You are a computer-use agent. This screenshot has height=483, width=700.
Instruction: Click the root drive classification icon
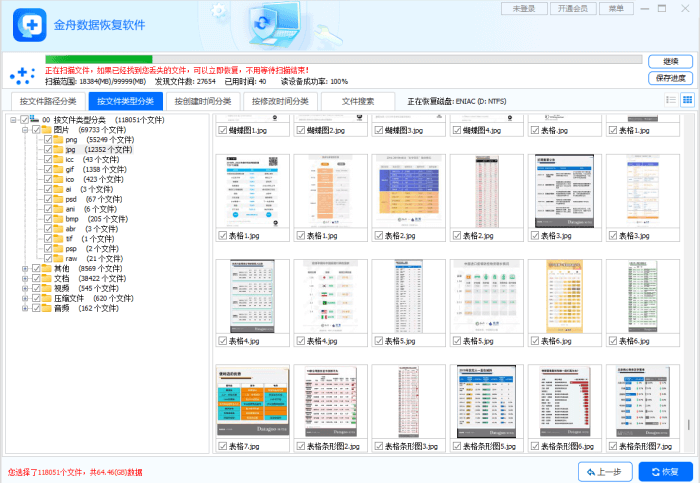point(34,120)
